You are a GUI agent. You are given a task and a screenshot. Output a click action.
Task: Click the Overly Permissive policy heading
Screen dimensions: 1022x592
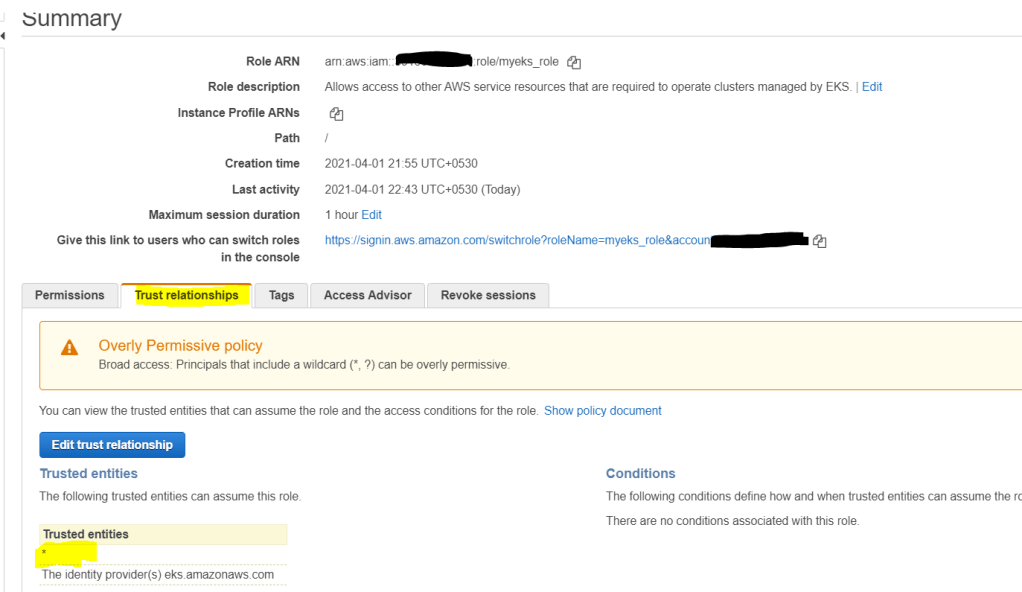[x=180, y=346]
